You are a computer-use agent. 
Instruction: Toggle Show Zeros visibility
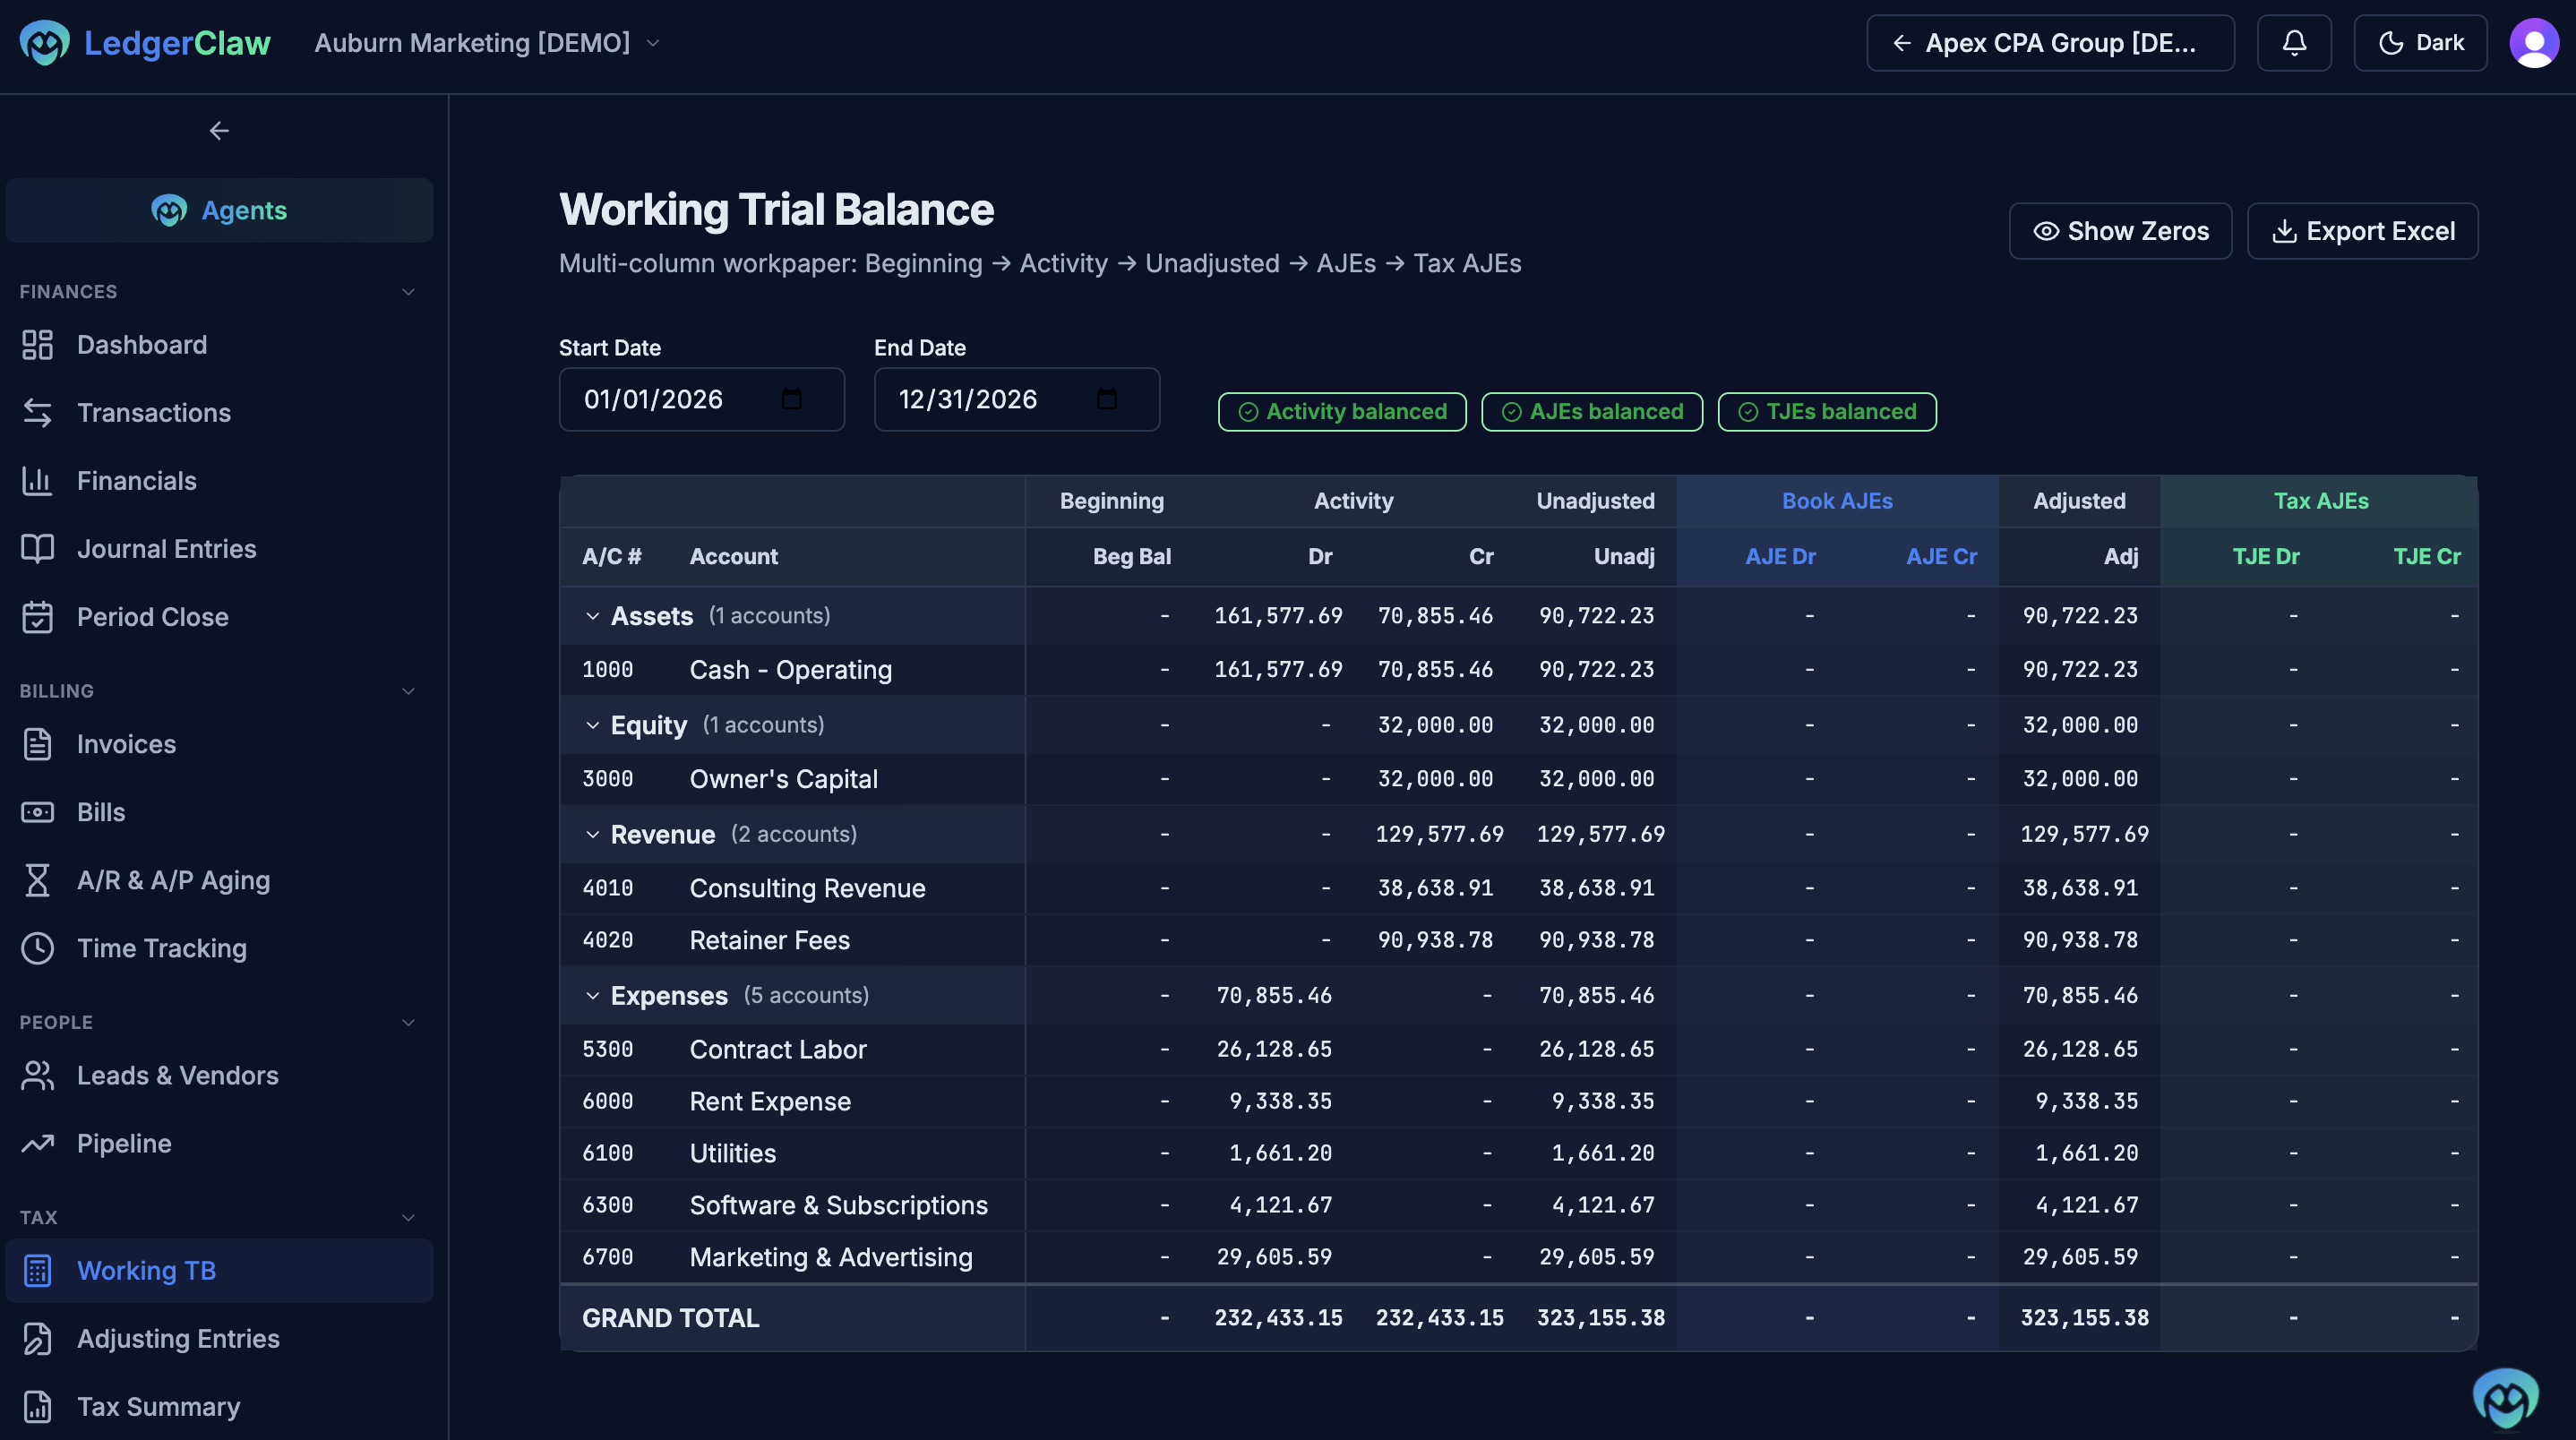click(2120, 231)
